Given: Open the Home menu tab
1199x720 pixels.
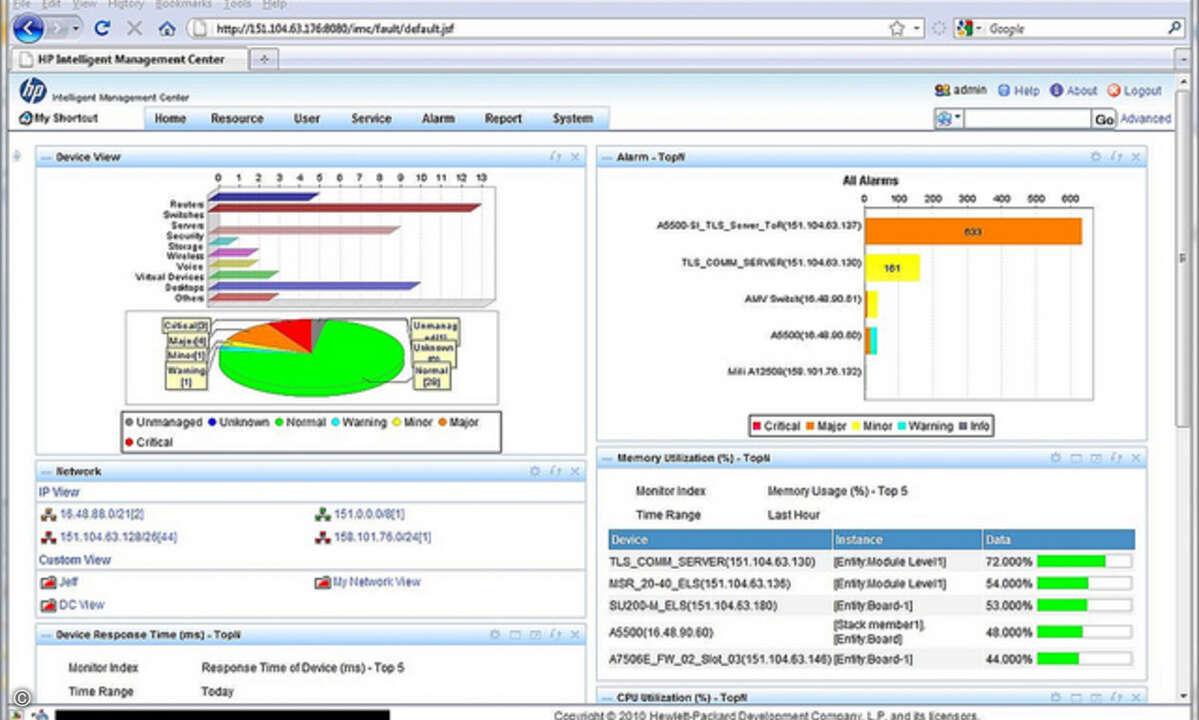Looking at the screenshot, I should pyautogui.click(x=170, y=118).
